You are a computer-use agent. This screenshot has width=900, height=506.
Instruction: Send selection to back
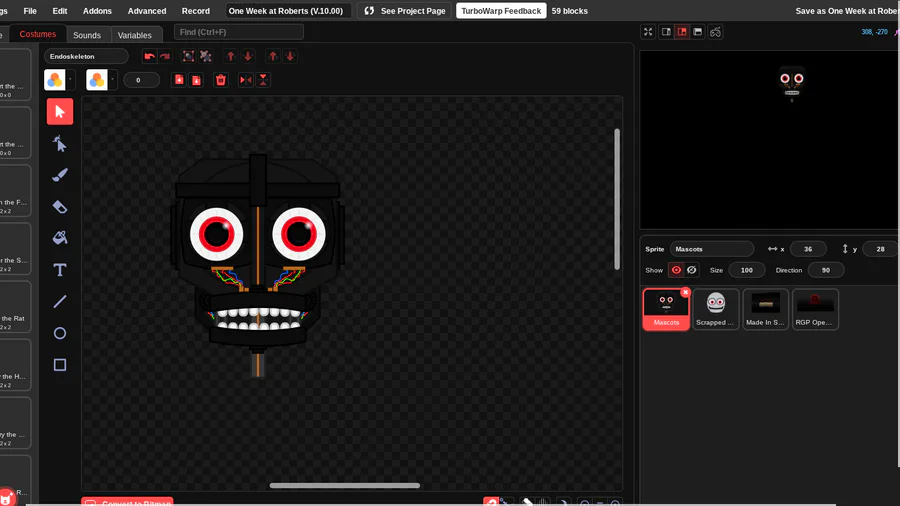290,56
